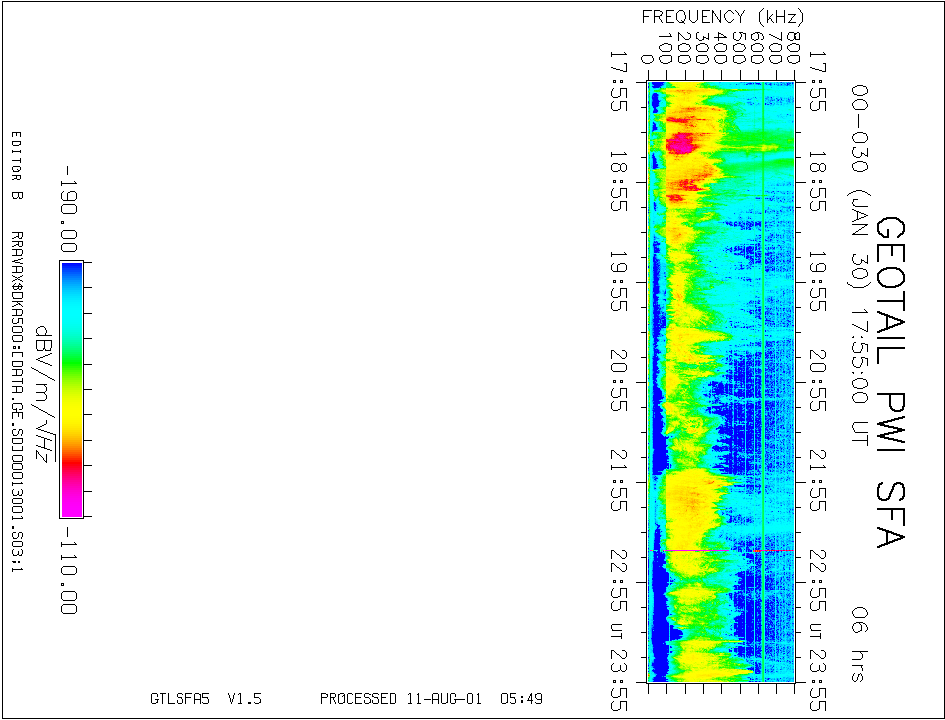Click the FREQUENCY (kHz) axis label
The width and height of the screenshot is (945, 720).
(722, 16)
